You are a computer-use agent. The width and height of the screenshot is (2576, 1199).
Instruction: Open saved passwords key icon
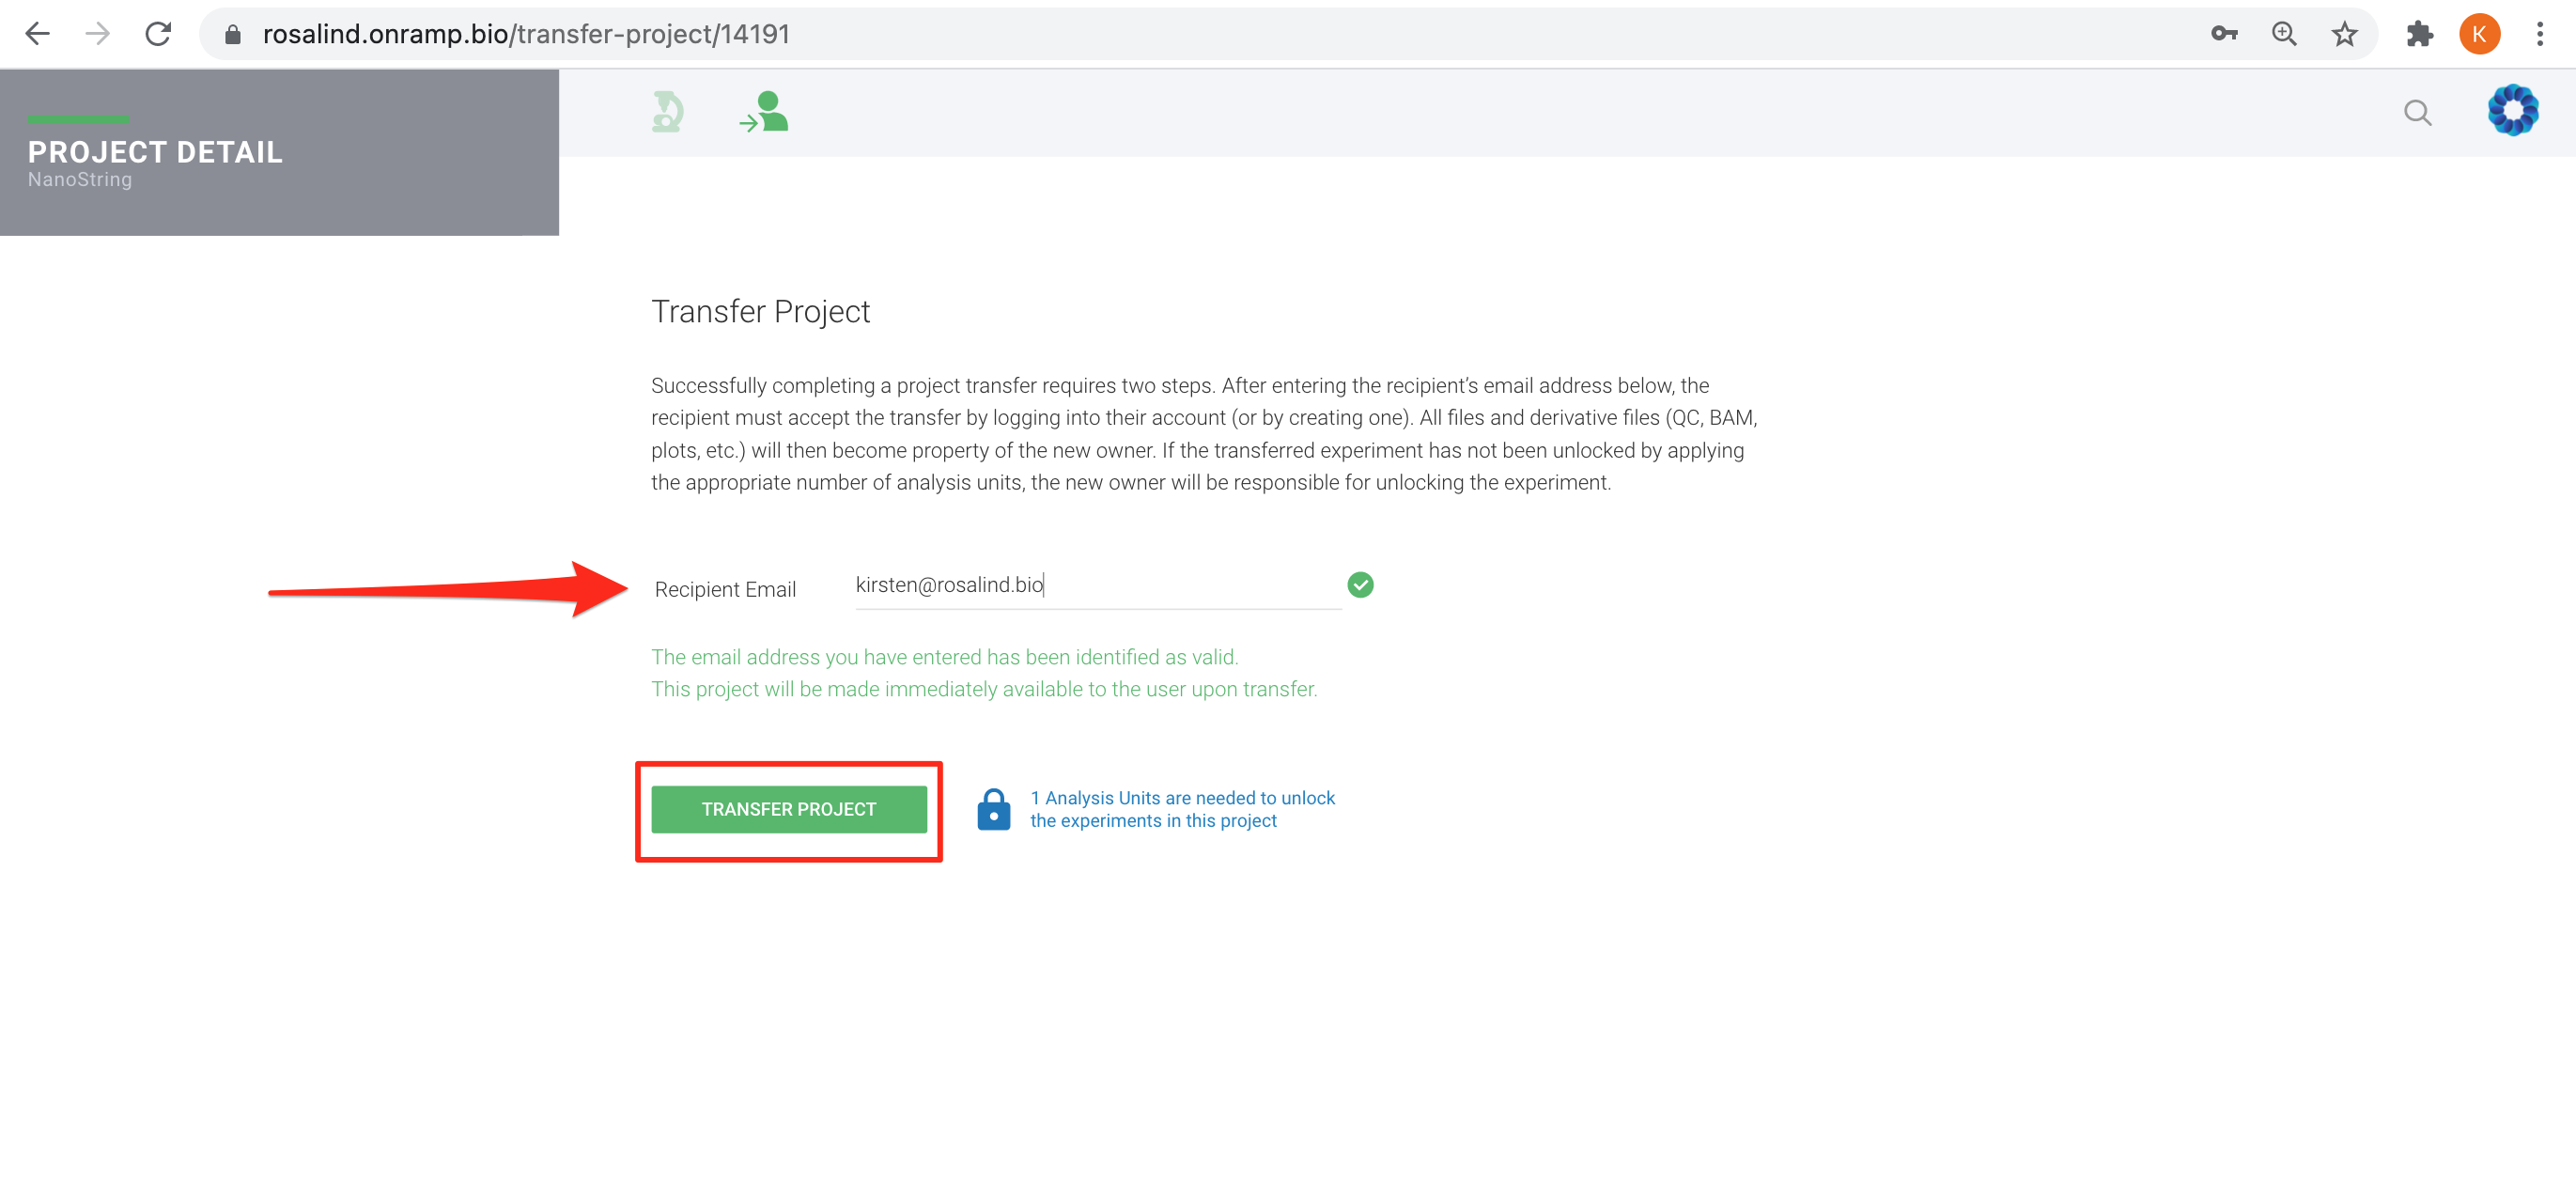[x=2223, y=34]
